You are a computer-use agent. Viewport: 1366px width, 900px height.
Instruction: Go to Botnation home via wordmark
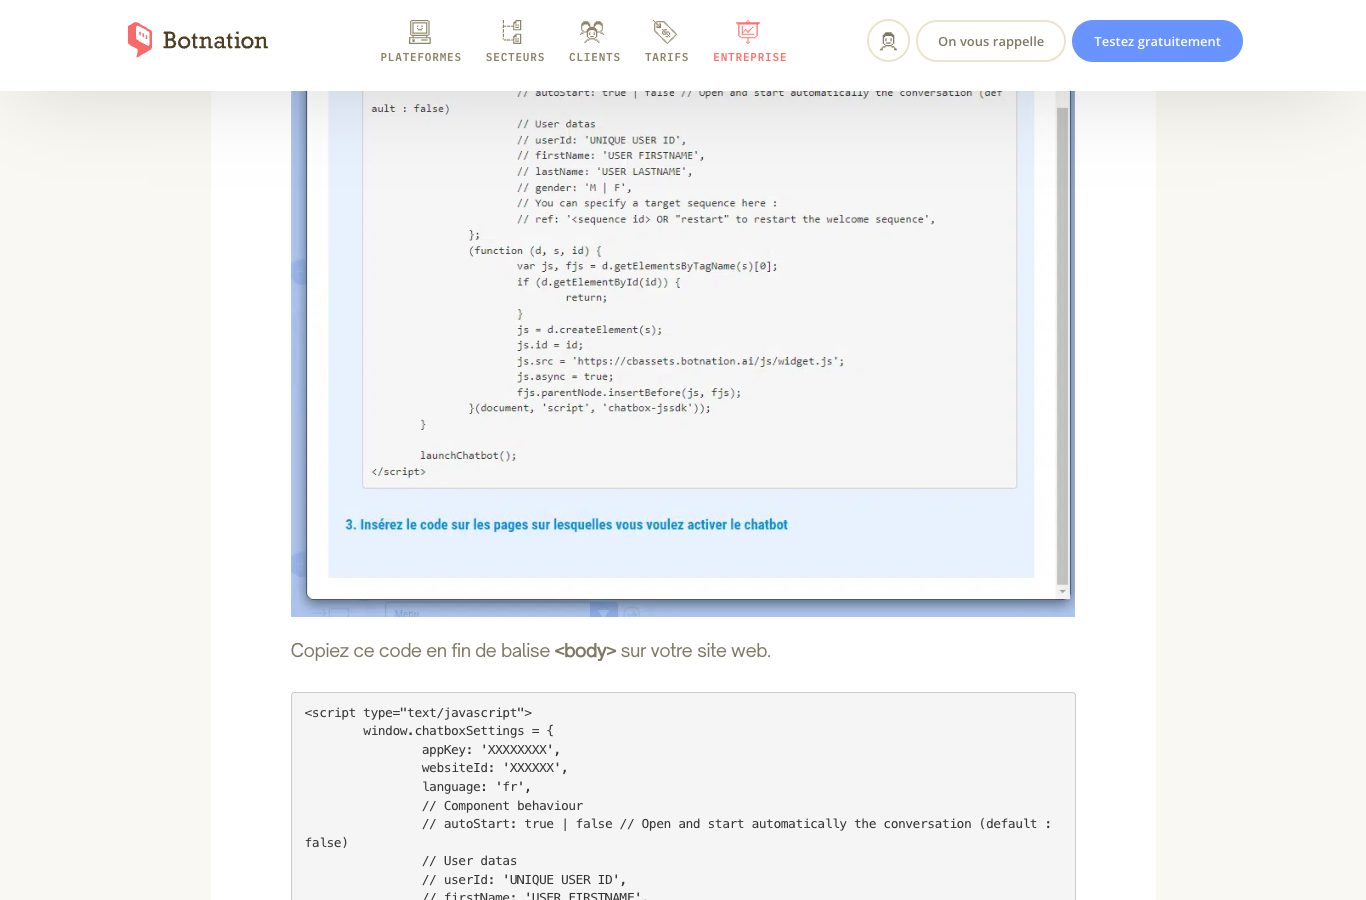tap(215, 40)
